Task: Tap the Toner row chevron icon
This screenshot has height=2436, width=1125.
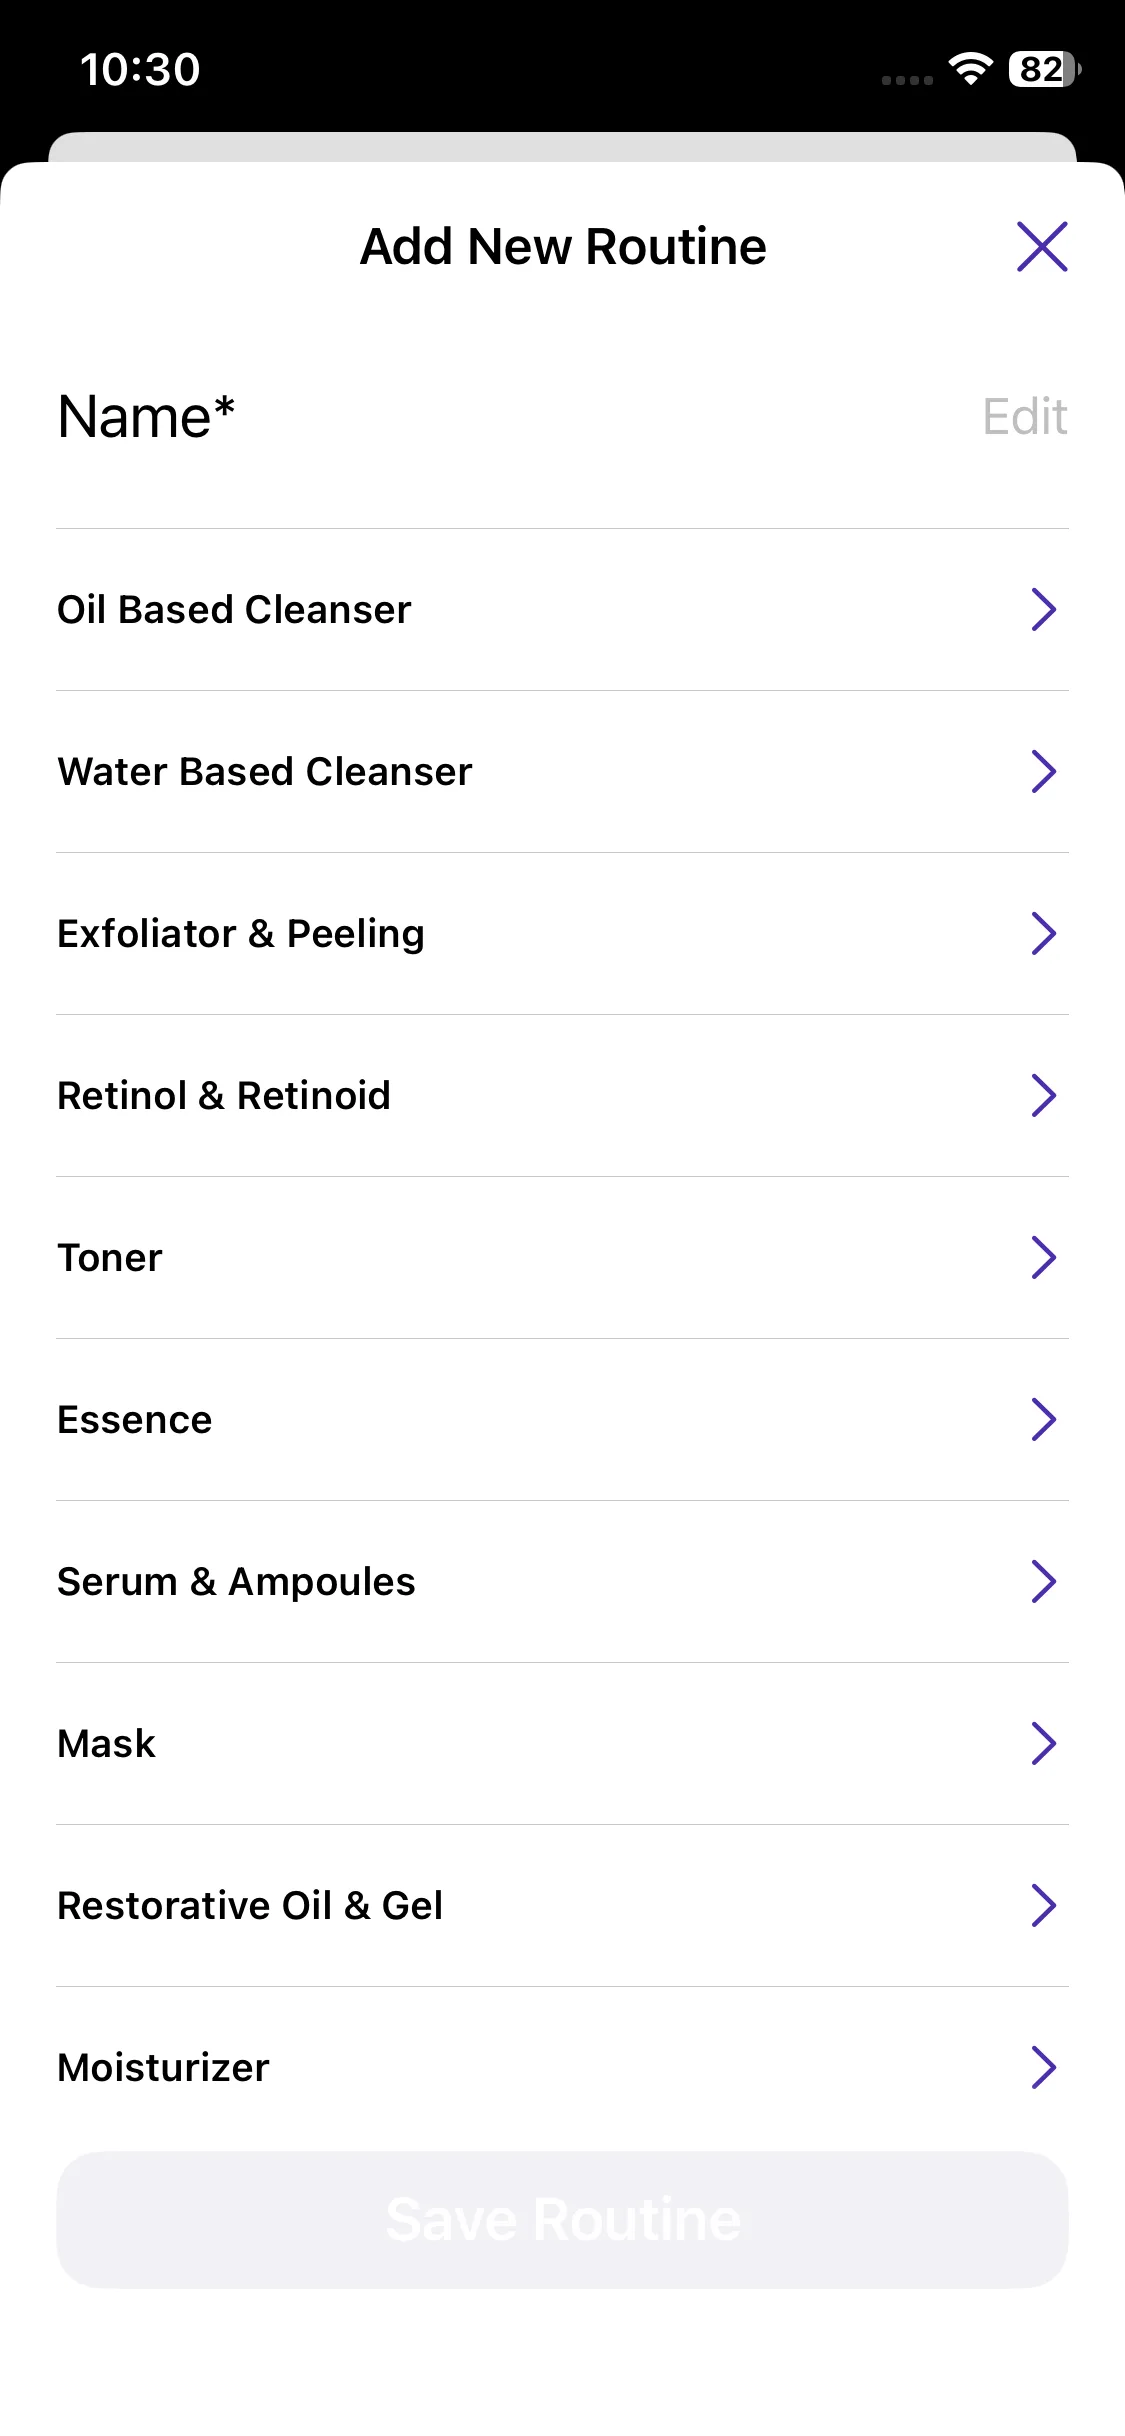Action: (1043, 1257)
